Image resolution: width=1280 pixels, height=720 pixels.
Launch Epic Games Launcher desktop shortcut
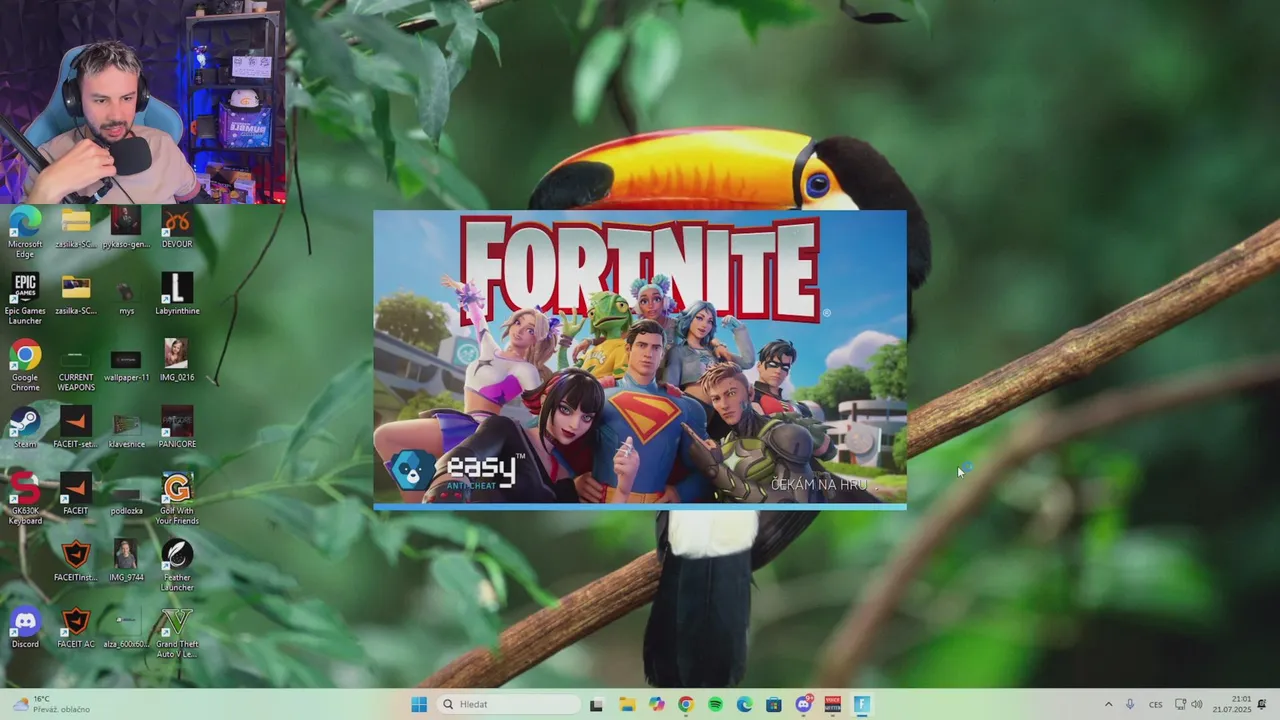tap(25, 299)
